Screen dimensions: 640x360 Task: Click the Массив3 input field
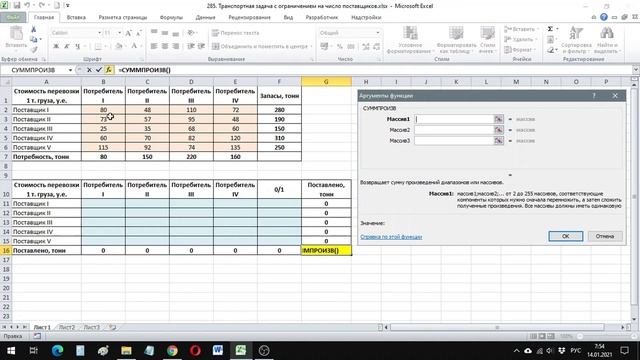point(454,140)
